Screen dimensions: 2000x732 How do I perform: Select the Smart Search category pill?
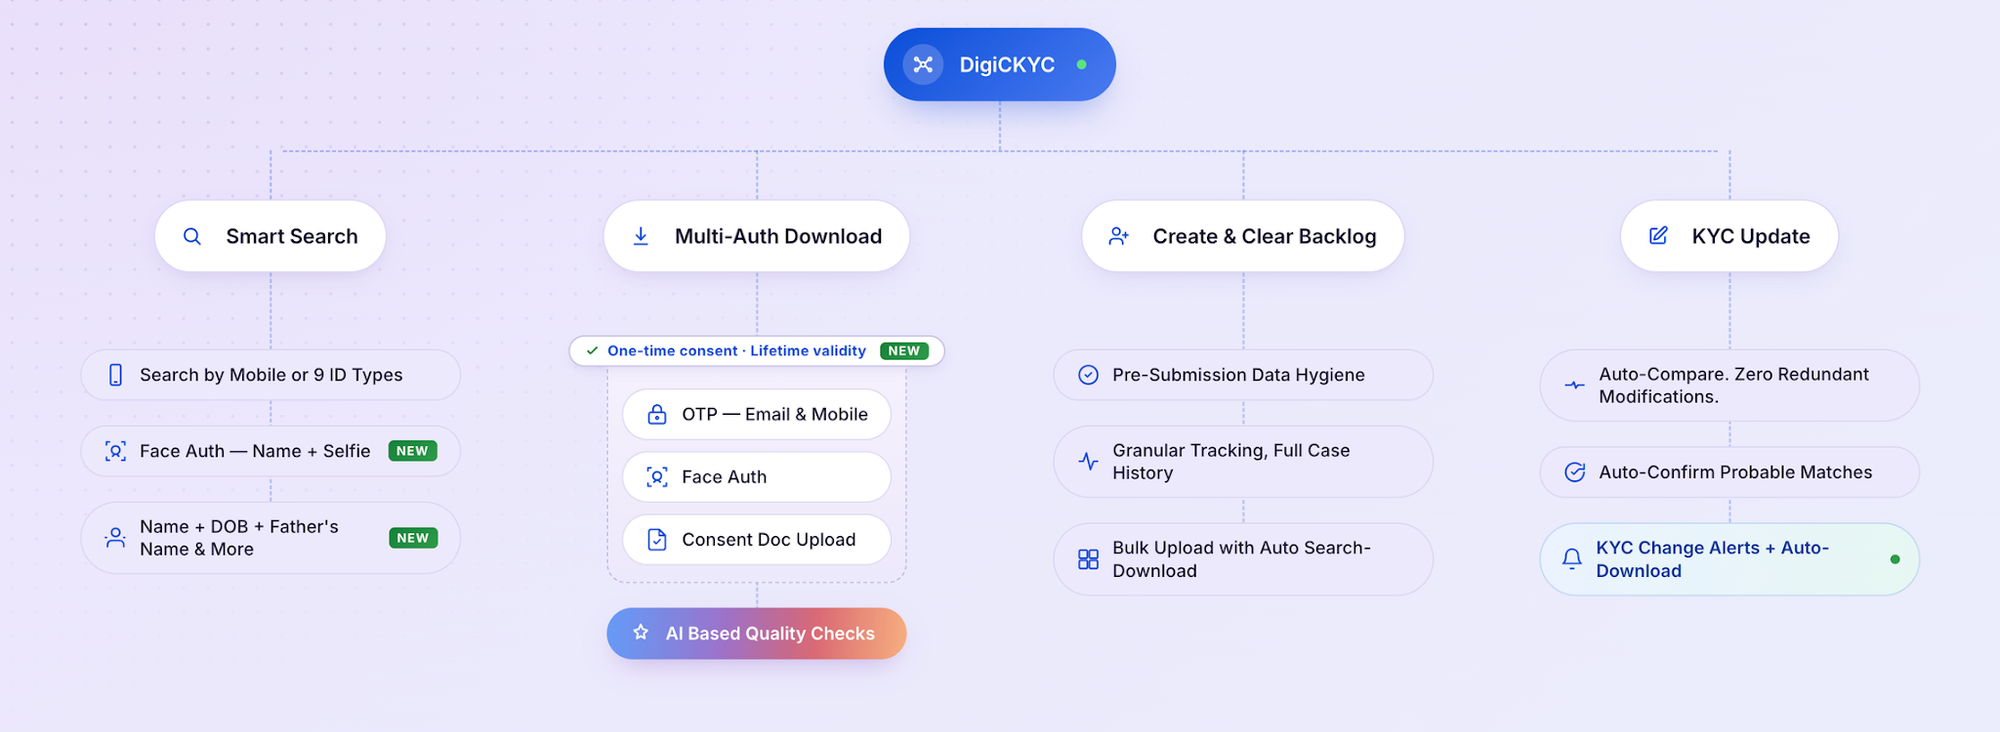pyautogui.click(x=270, y=236)
